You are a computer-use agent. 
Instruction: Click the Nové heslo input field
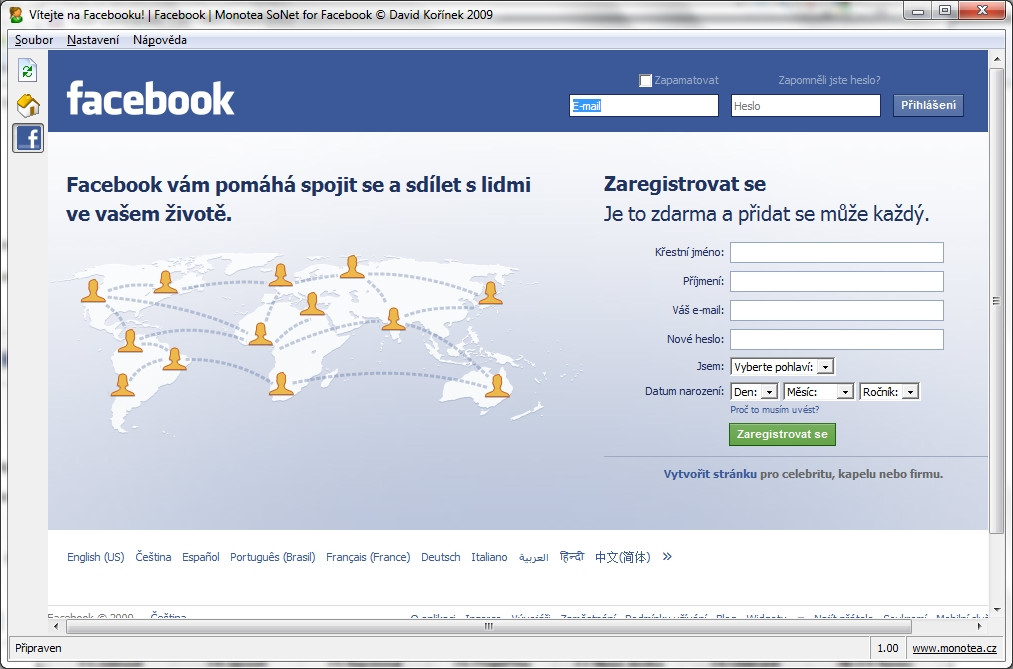(837, 340)
